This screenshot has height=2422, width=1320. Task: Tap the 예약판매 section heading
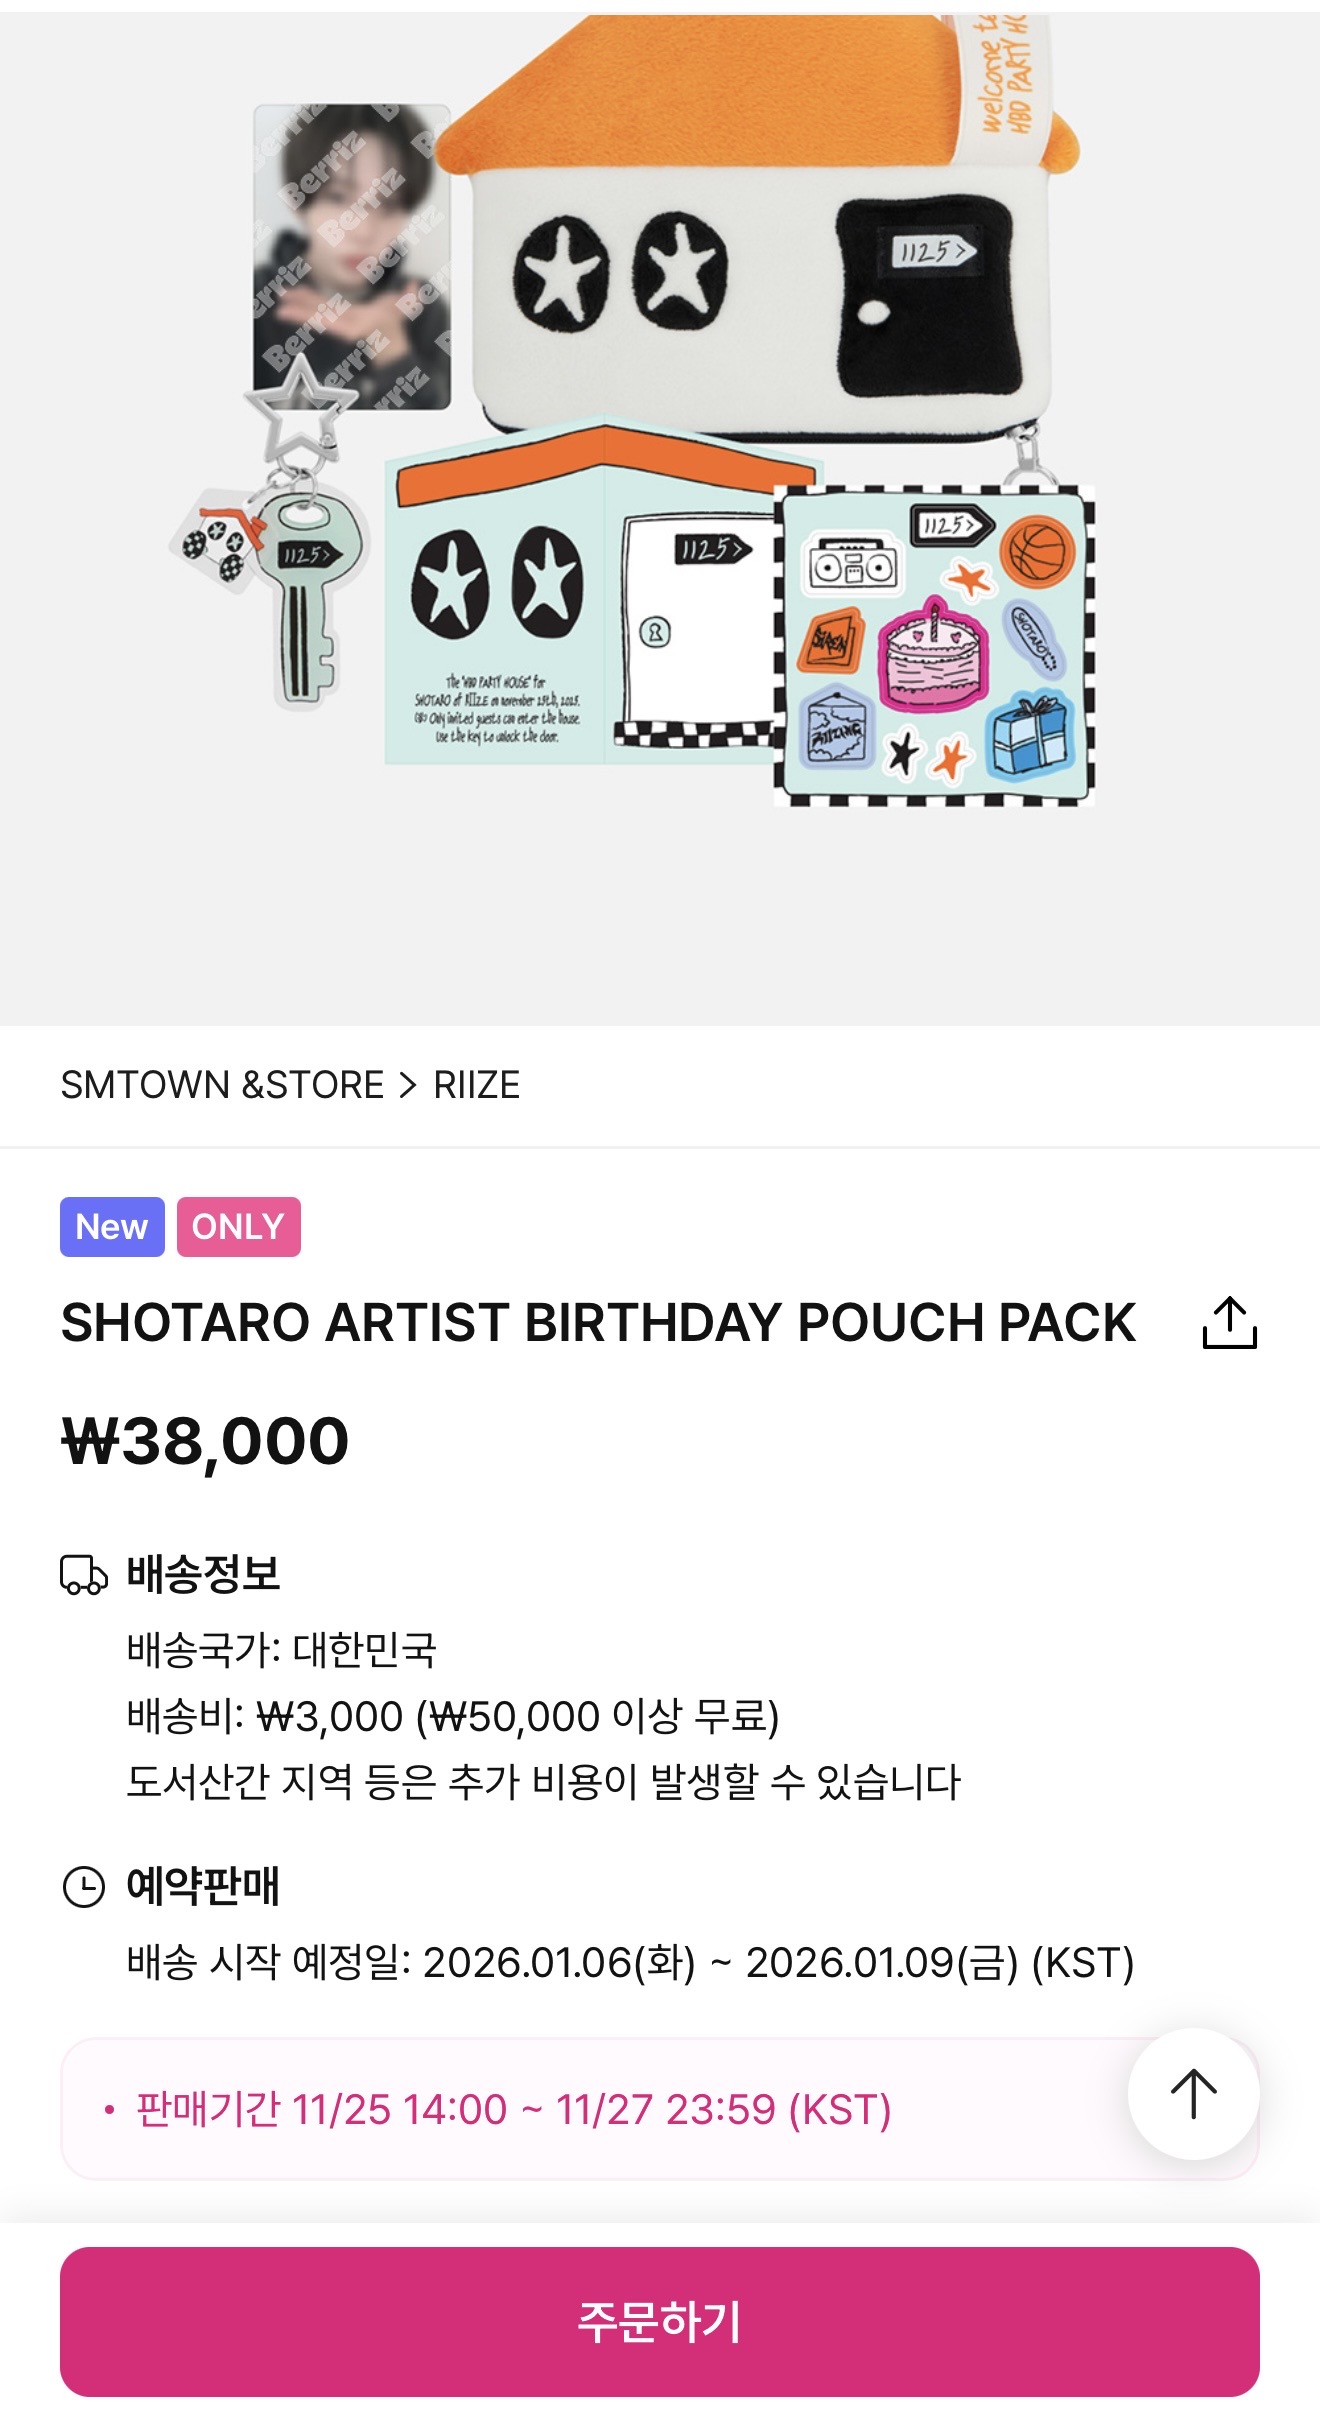point(203,1887)
